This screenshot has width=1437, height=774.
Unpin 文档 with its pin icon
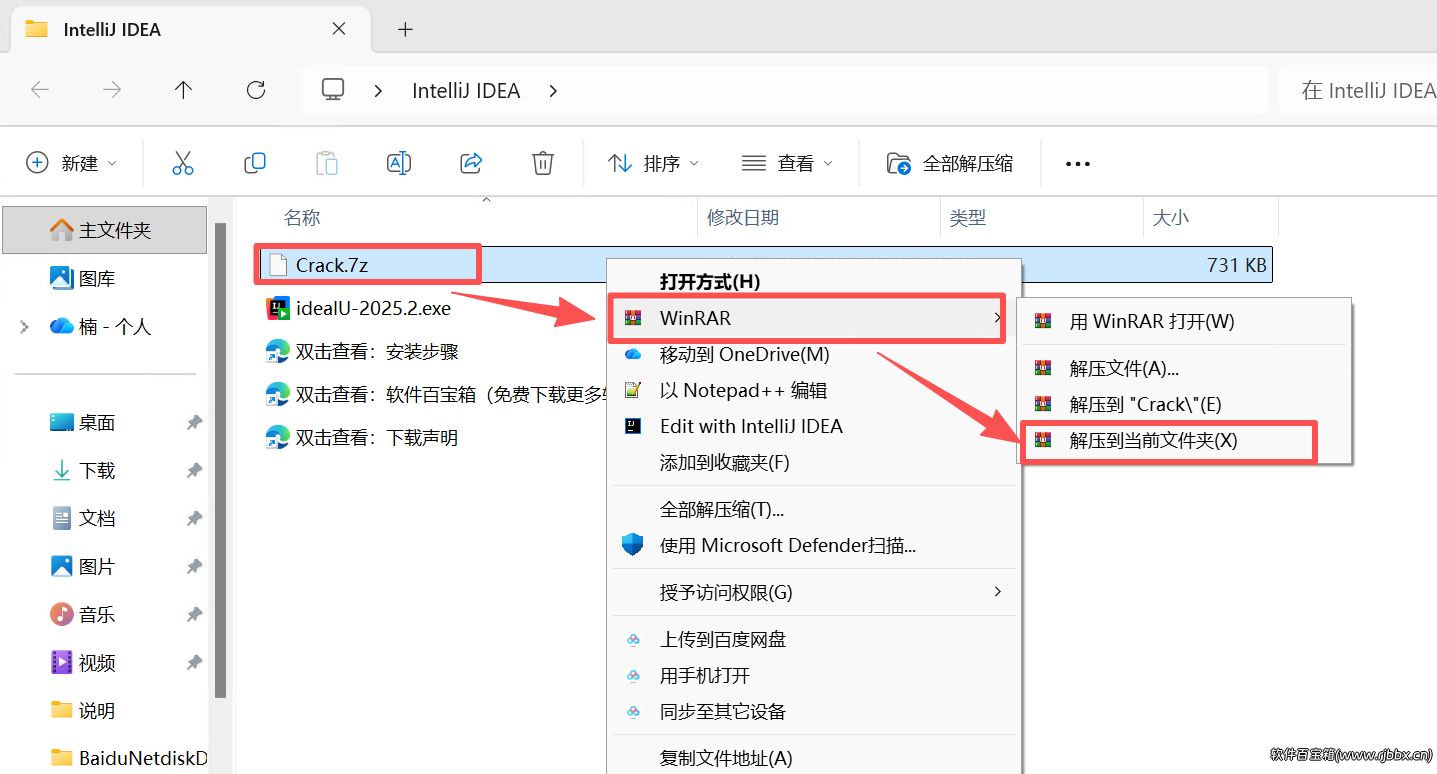tap(194, 519)
